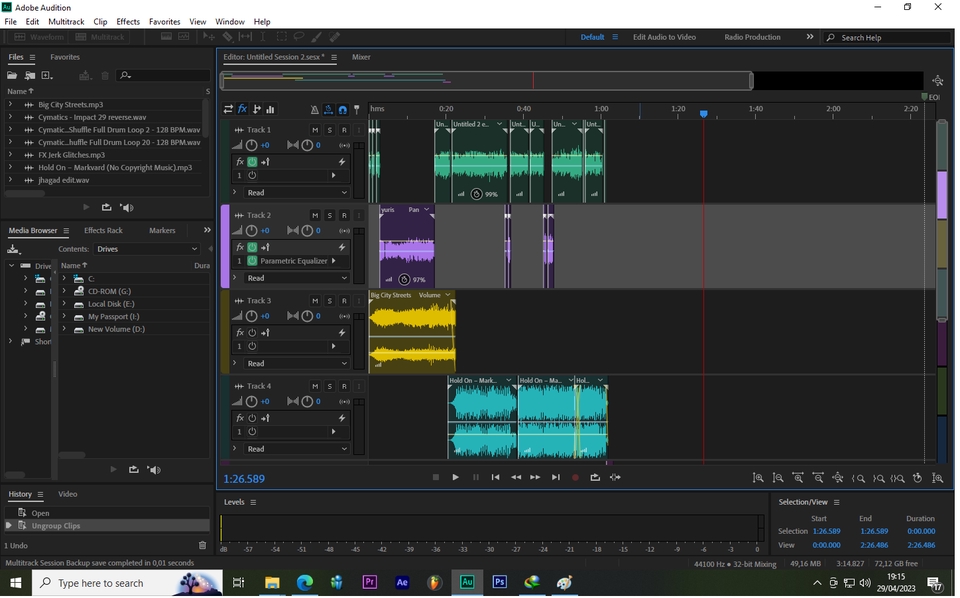Click the Rewind transport button
Viewport: 960px width, 598px height.
[x=516, y=477]
